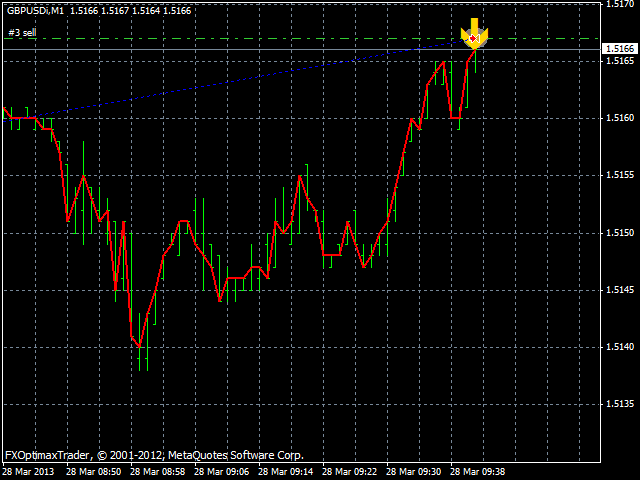This screenshot has width=640, height=480.
Task: Select the red trade entry marker
Action: [x=473, y=38]
